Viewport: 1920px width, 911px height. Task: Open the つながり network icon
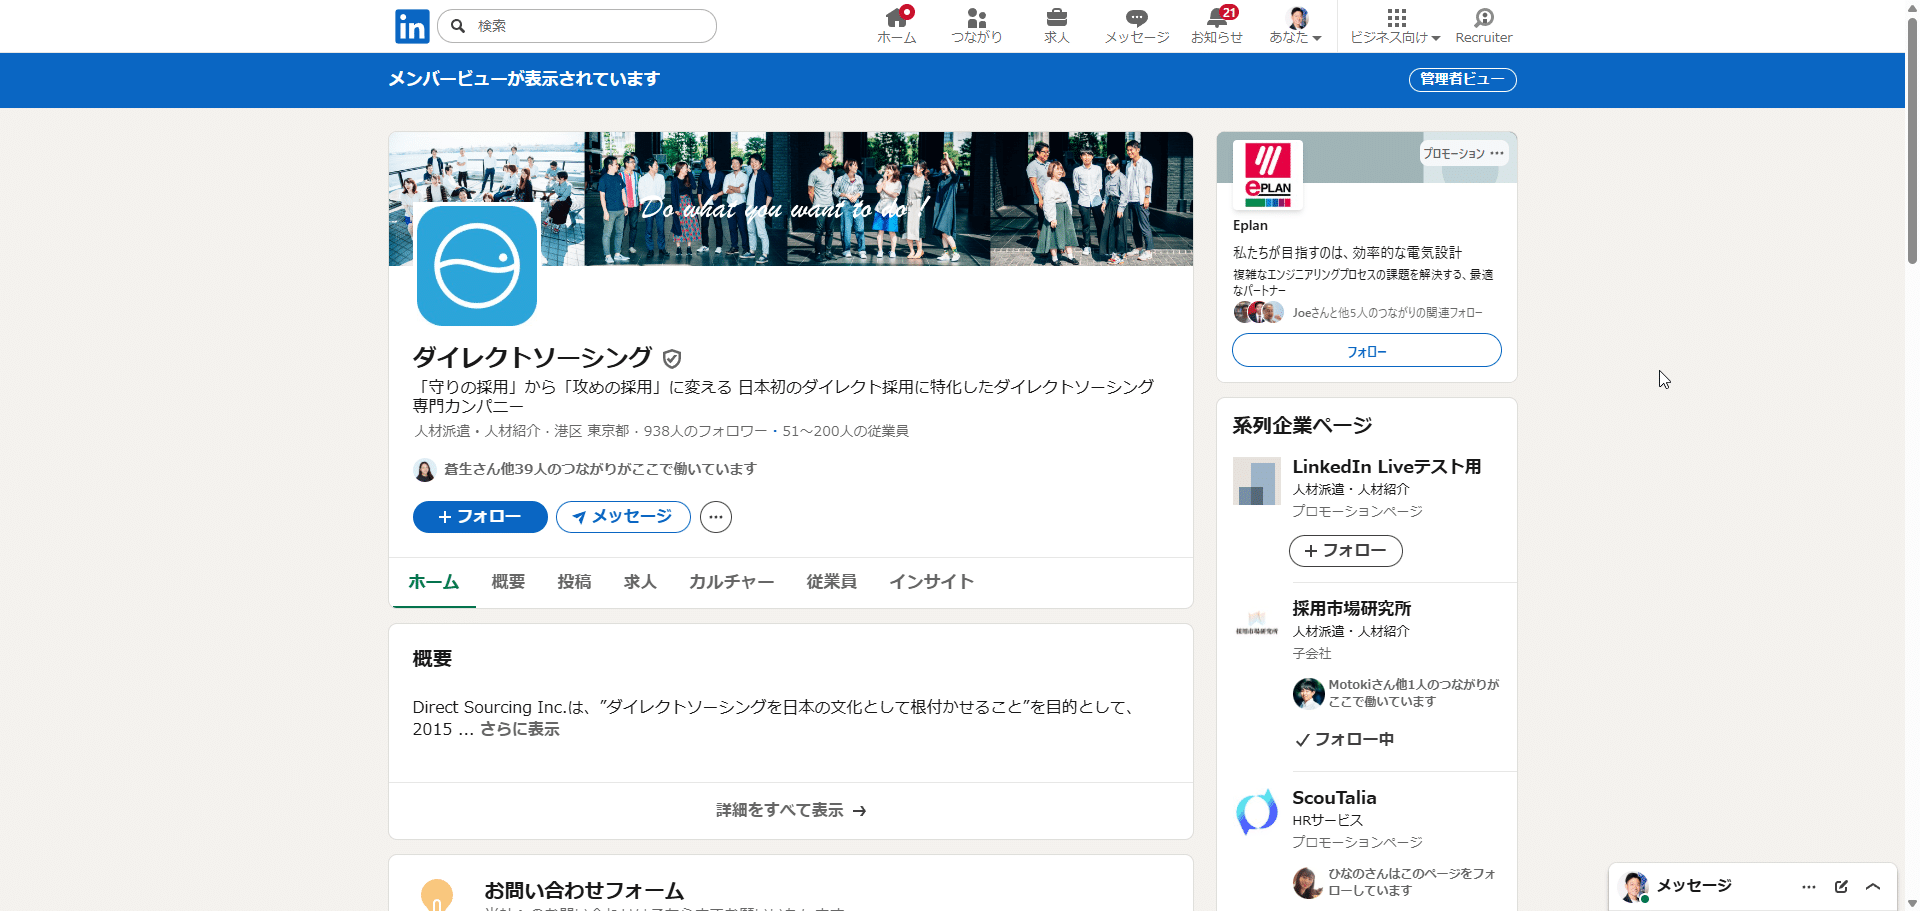[977, 26]
